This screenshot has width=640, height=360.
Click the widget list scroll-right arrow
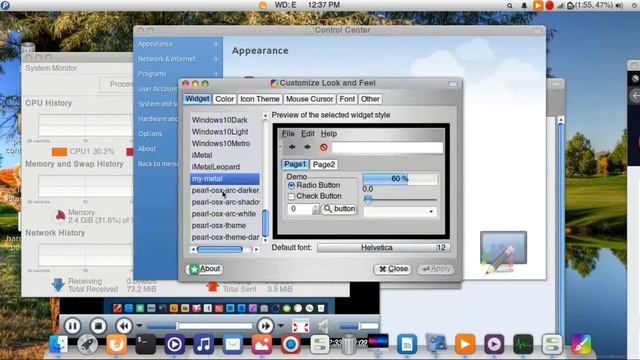256,249
